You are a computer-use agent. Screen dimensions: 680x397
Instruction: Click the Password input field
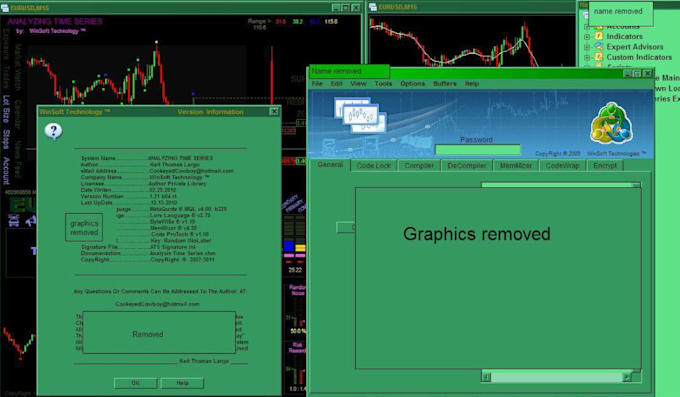tap(477, 150)
